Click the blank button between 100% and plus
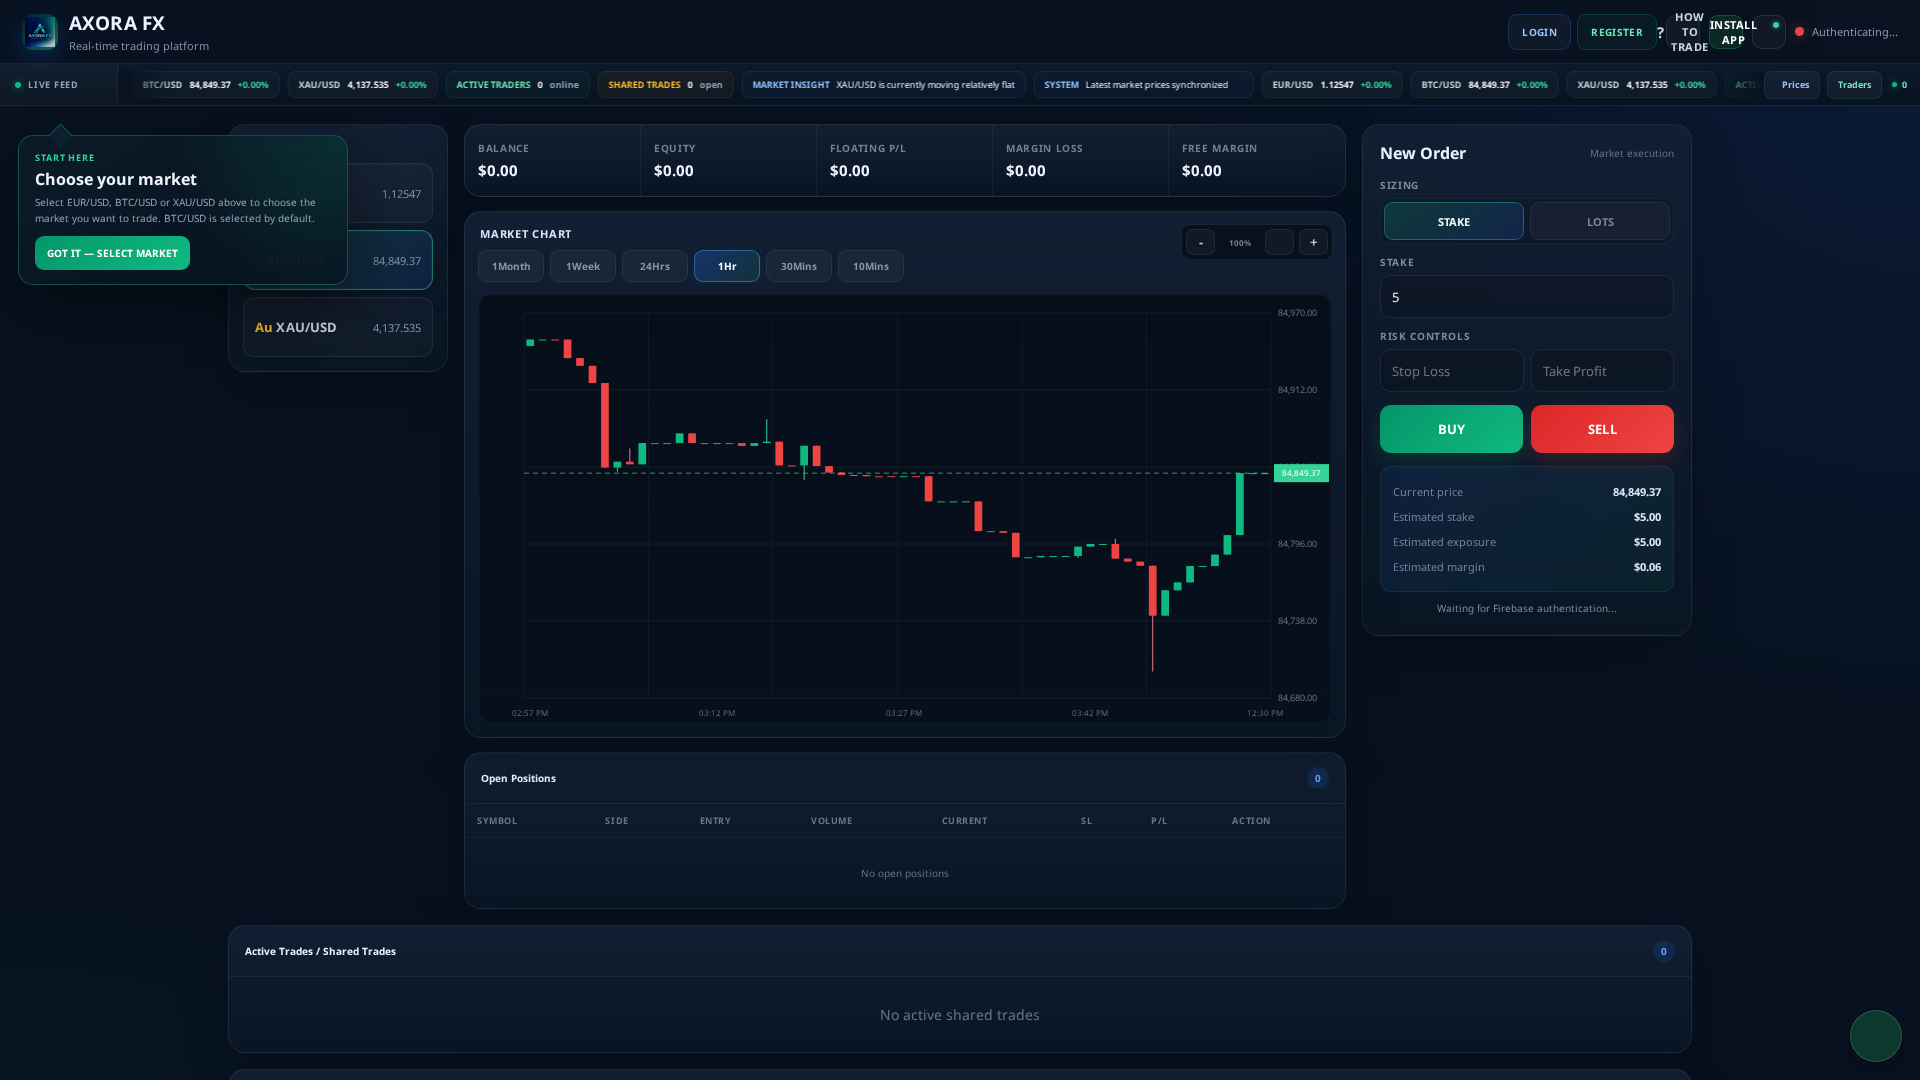This screenshot has width=1920, height=1080. click(1279, 242)
